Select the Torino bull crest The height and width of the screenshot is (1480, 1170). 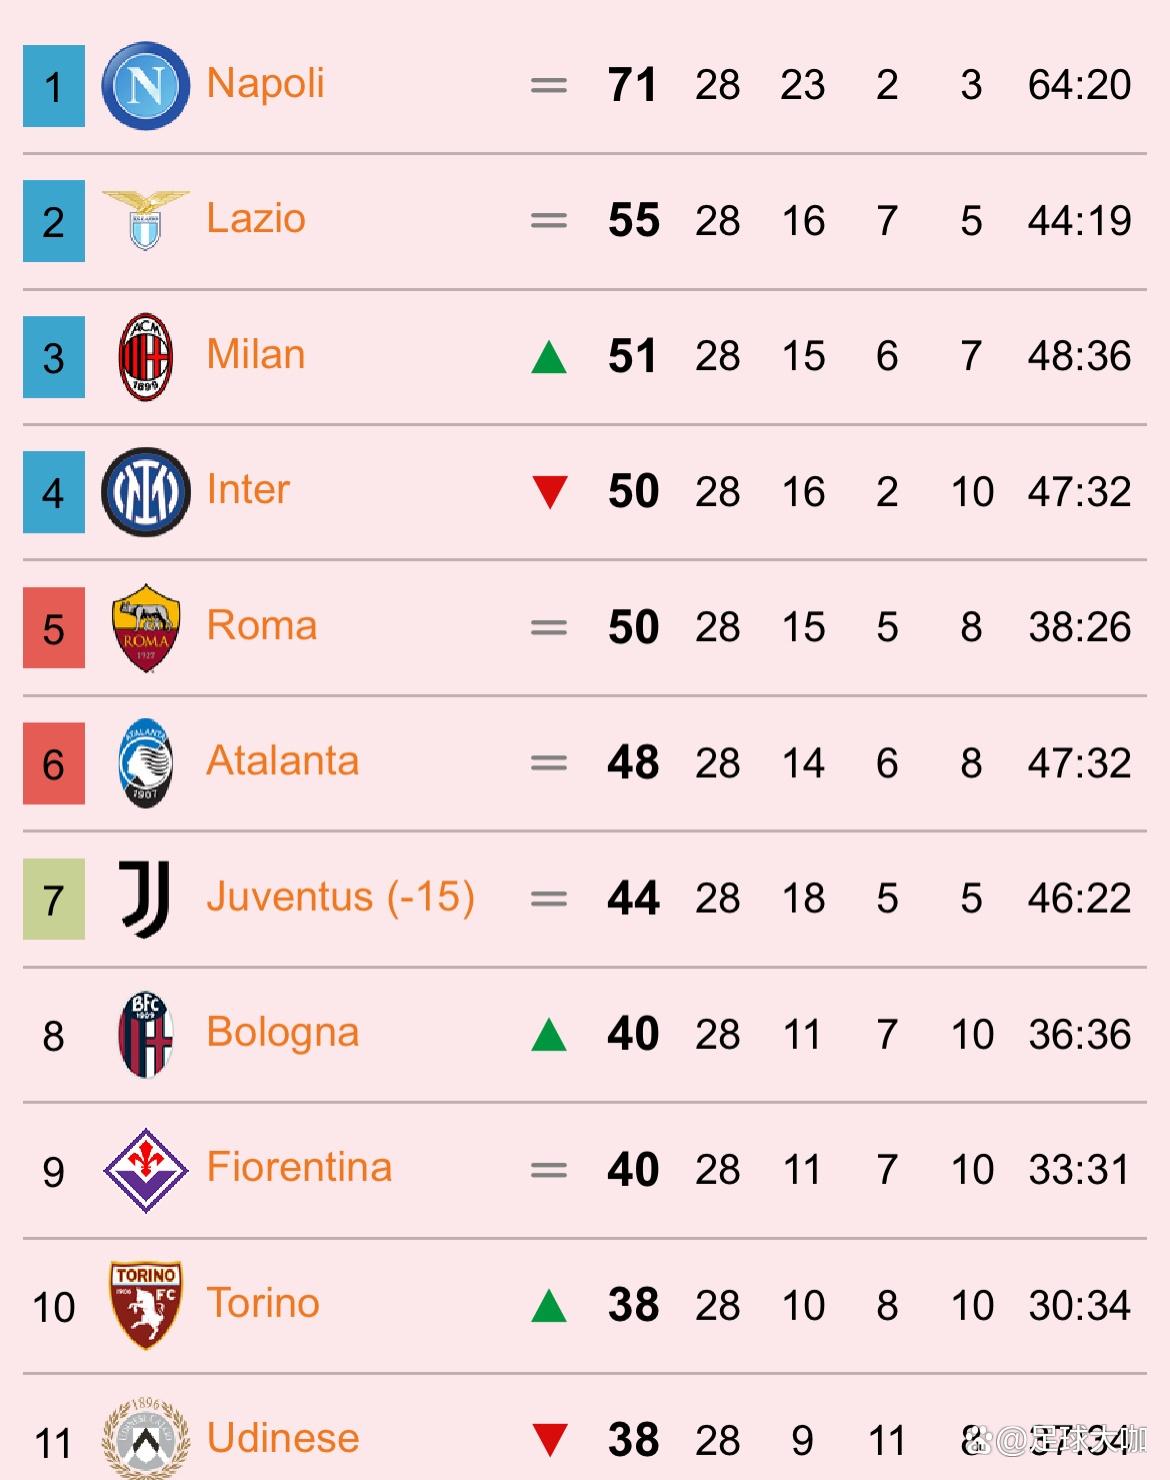[x=146, y=1305]
